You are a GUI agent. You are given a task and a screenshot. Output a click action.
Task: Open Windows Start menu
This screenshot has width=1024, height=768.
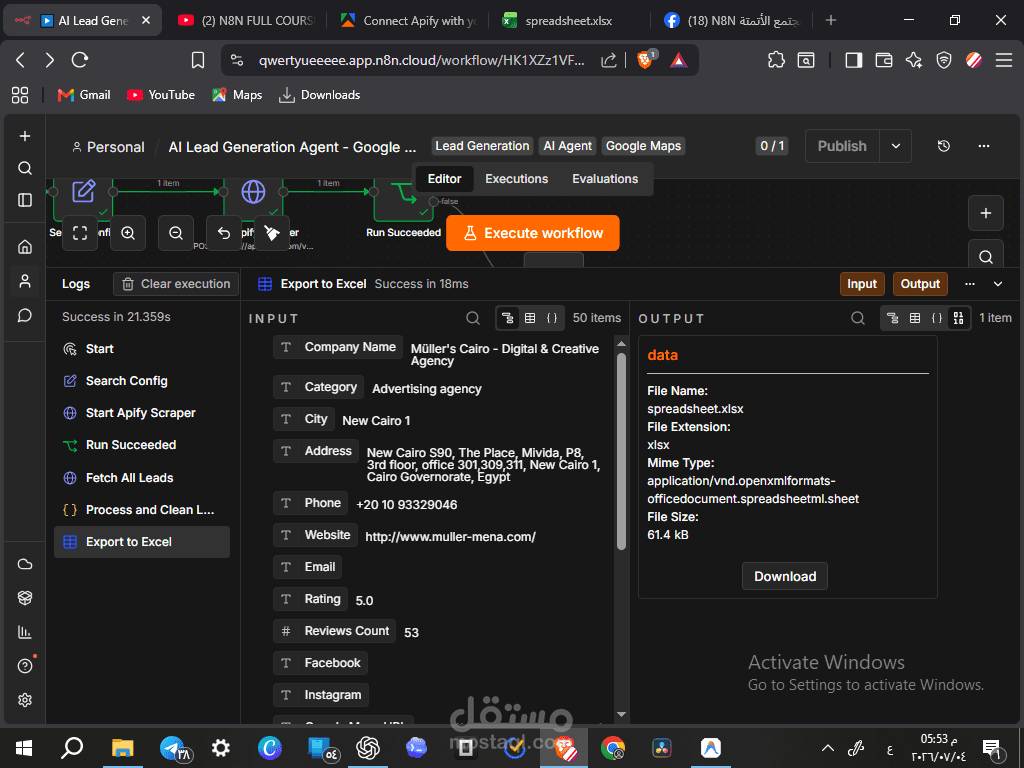click(24, 748)
